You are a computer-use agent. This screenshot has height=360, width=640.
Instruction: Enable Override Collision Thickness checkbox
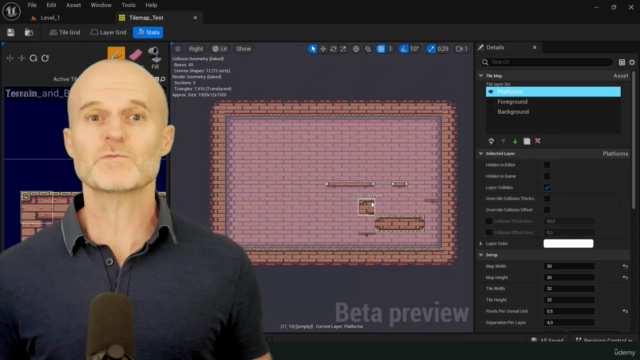(547, 198)
